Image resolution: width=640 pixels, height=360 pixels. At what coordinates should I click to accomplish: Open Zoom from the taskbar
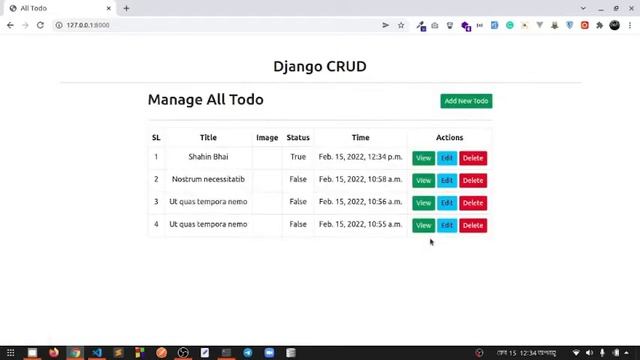[x=269, y=353]
